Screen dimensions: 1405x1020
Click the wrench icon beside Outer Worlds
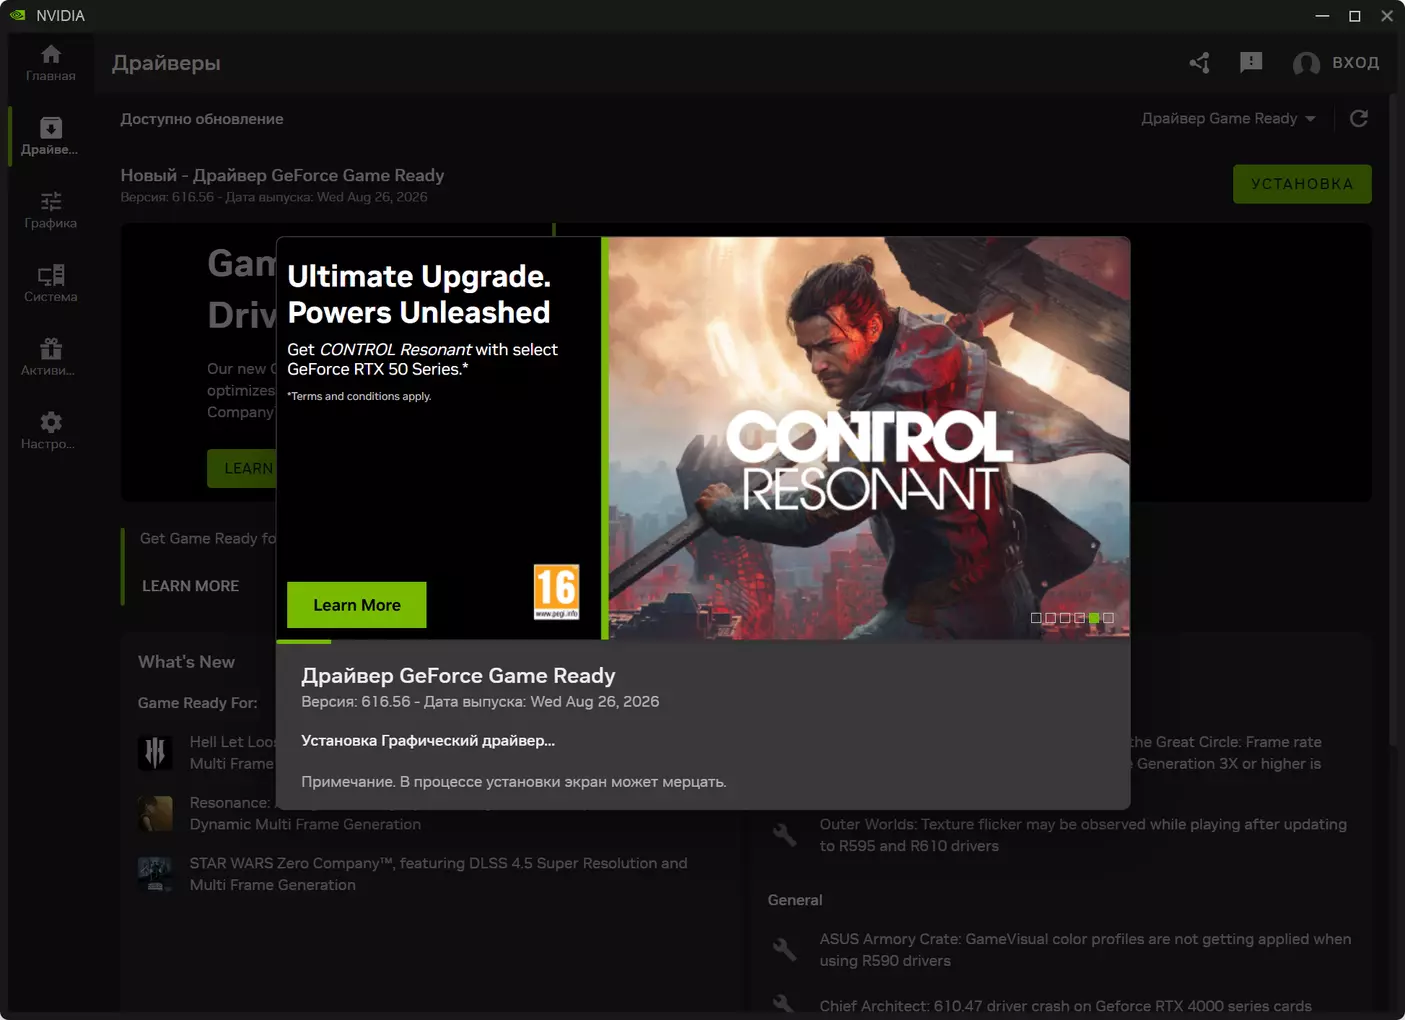coord(785,835)
